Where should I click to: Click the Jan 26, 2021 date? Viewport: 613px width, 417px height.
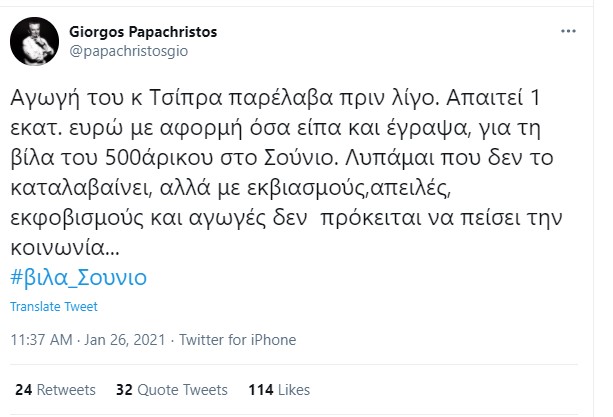pos(126,339)
